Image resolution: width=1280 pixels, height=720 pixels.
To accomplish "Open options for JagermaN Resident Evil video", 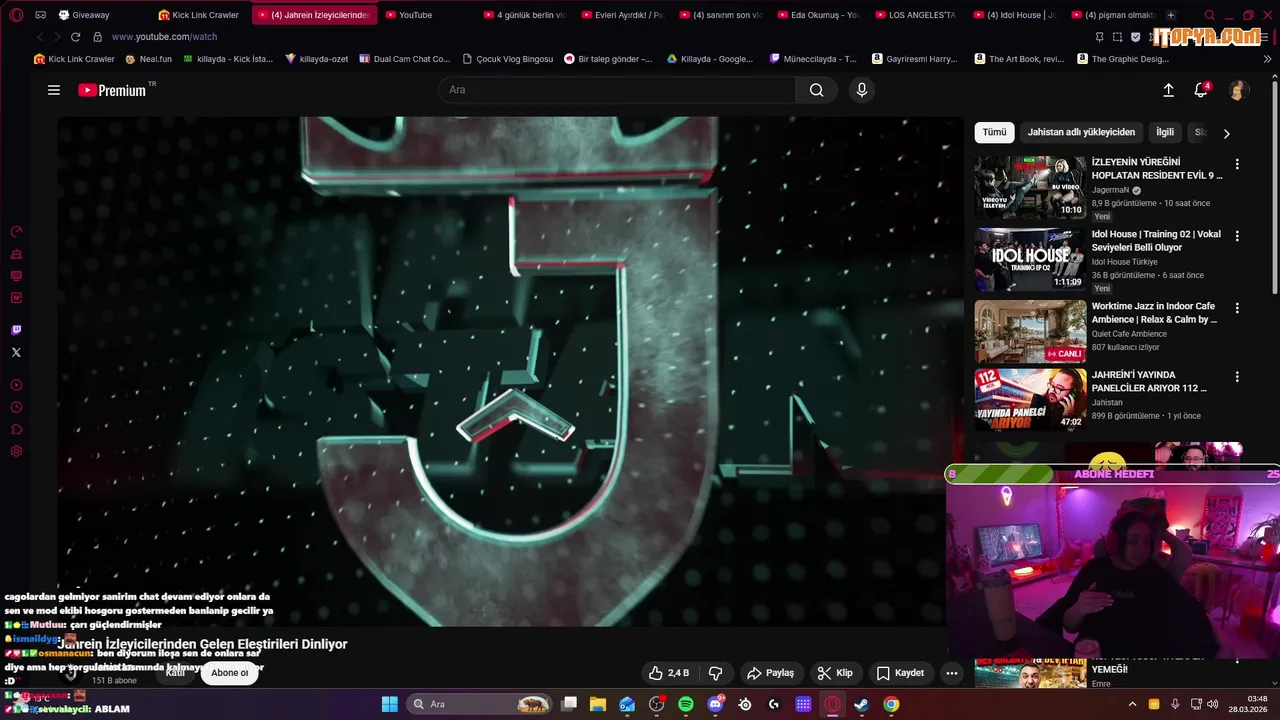I will (1237, 164).
